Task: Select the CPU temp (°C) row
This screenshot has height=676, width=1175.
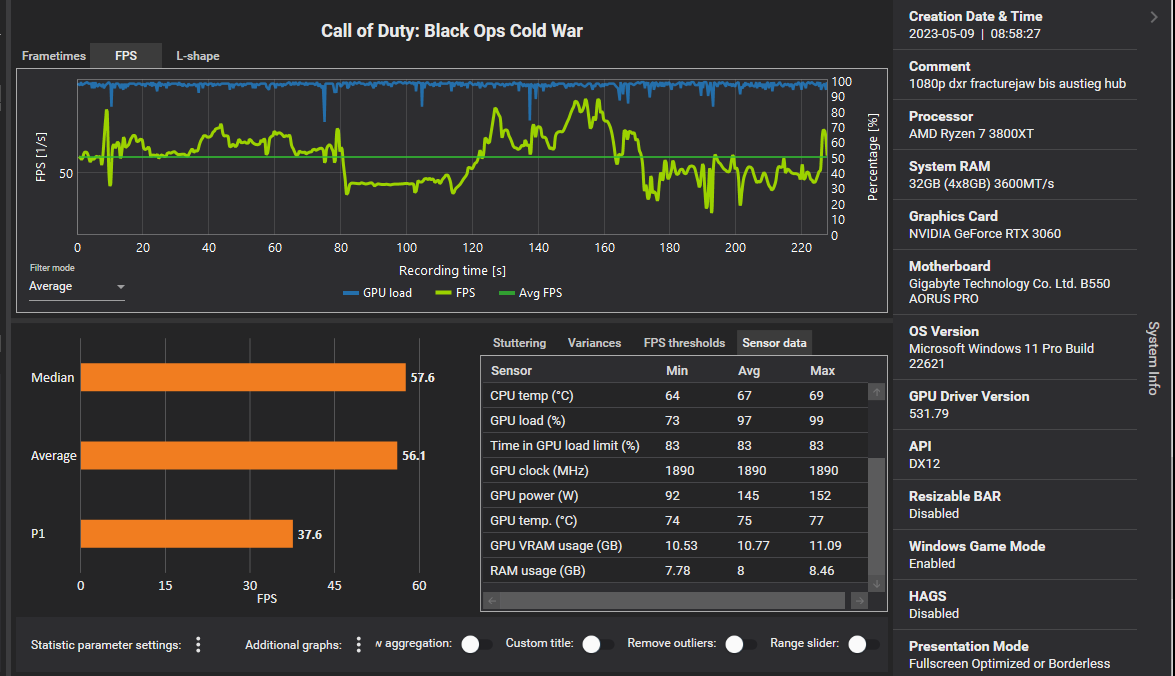Action: [674, 396]
